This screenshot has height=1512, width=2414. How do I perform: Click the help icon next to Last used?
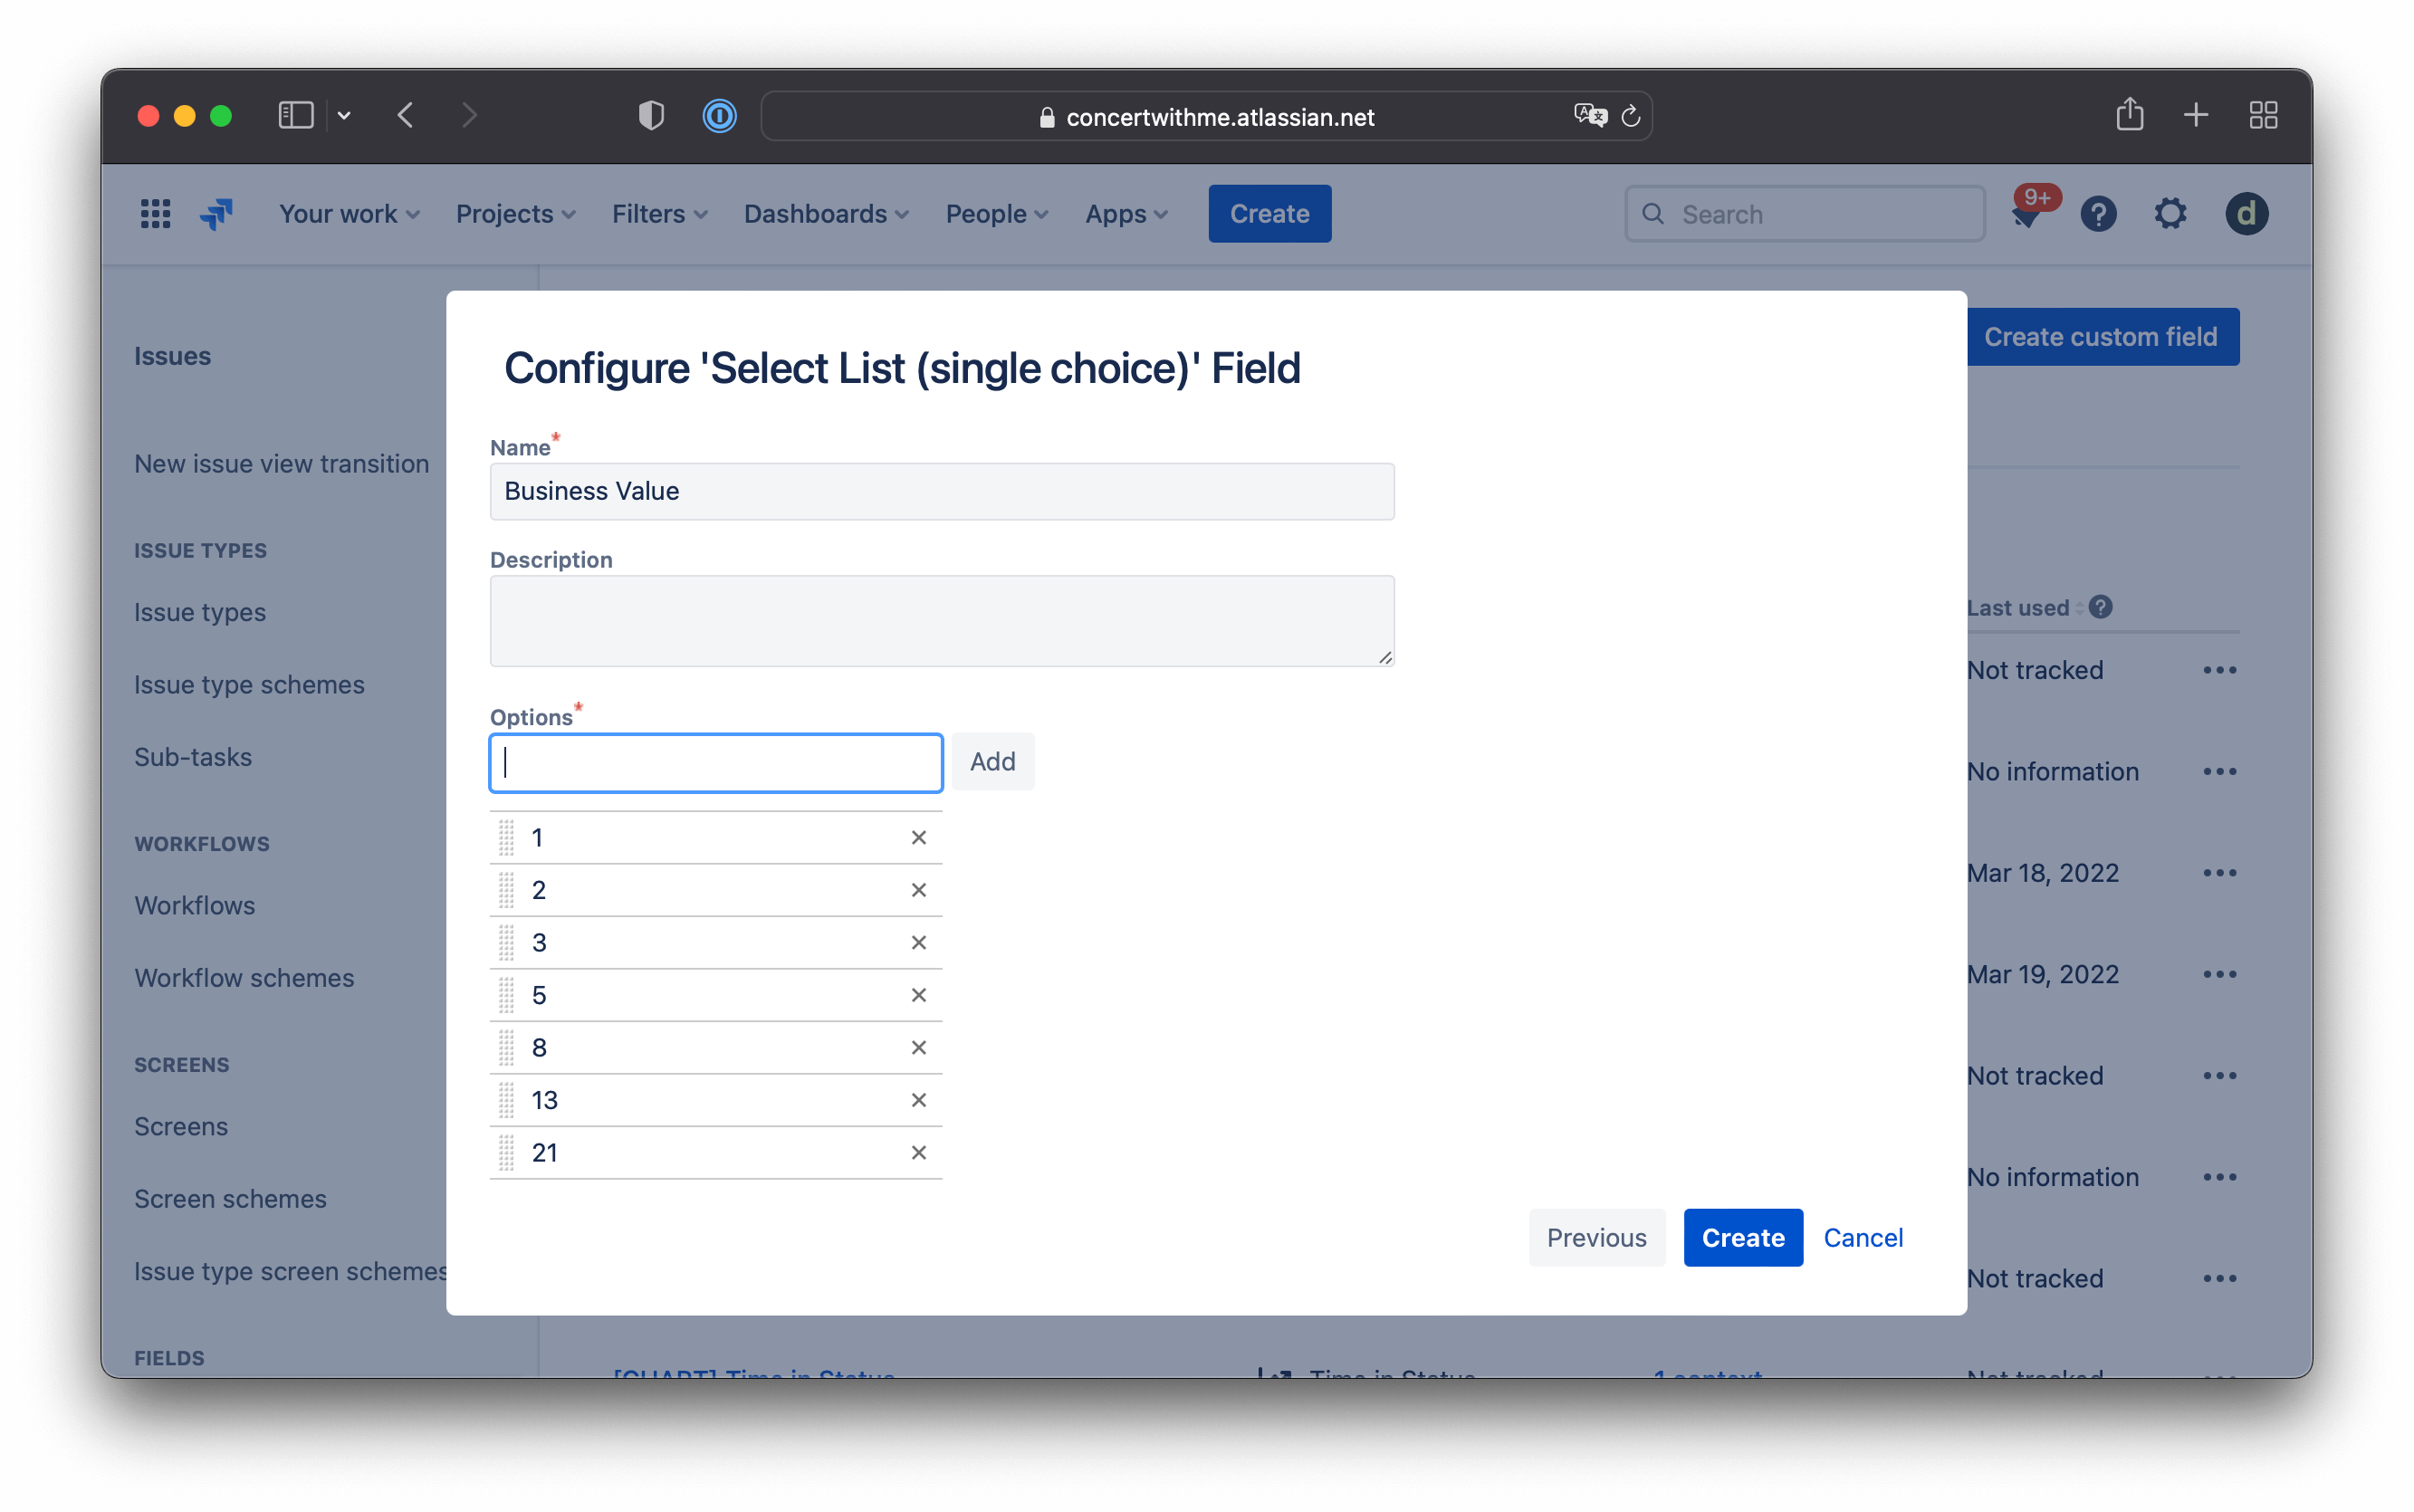tap(2101, 607)
